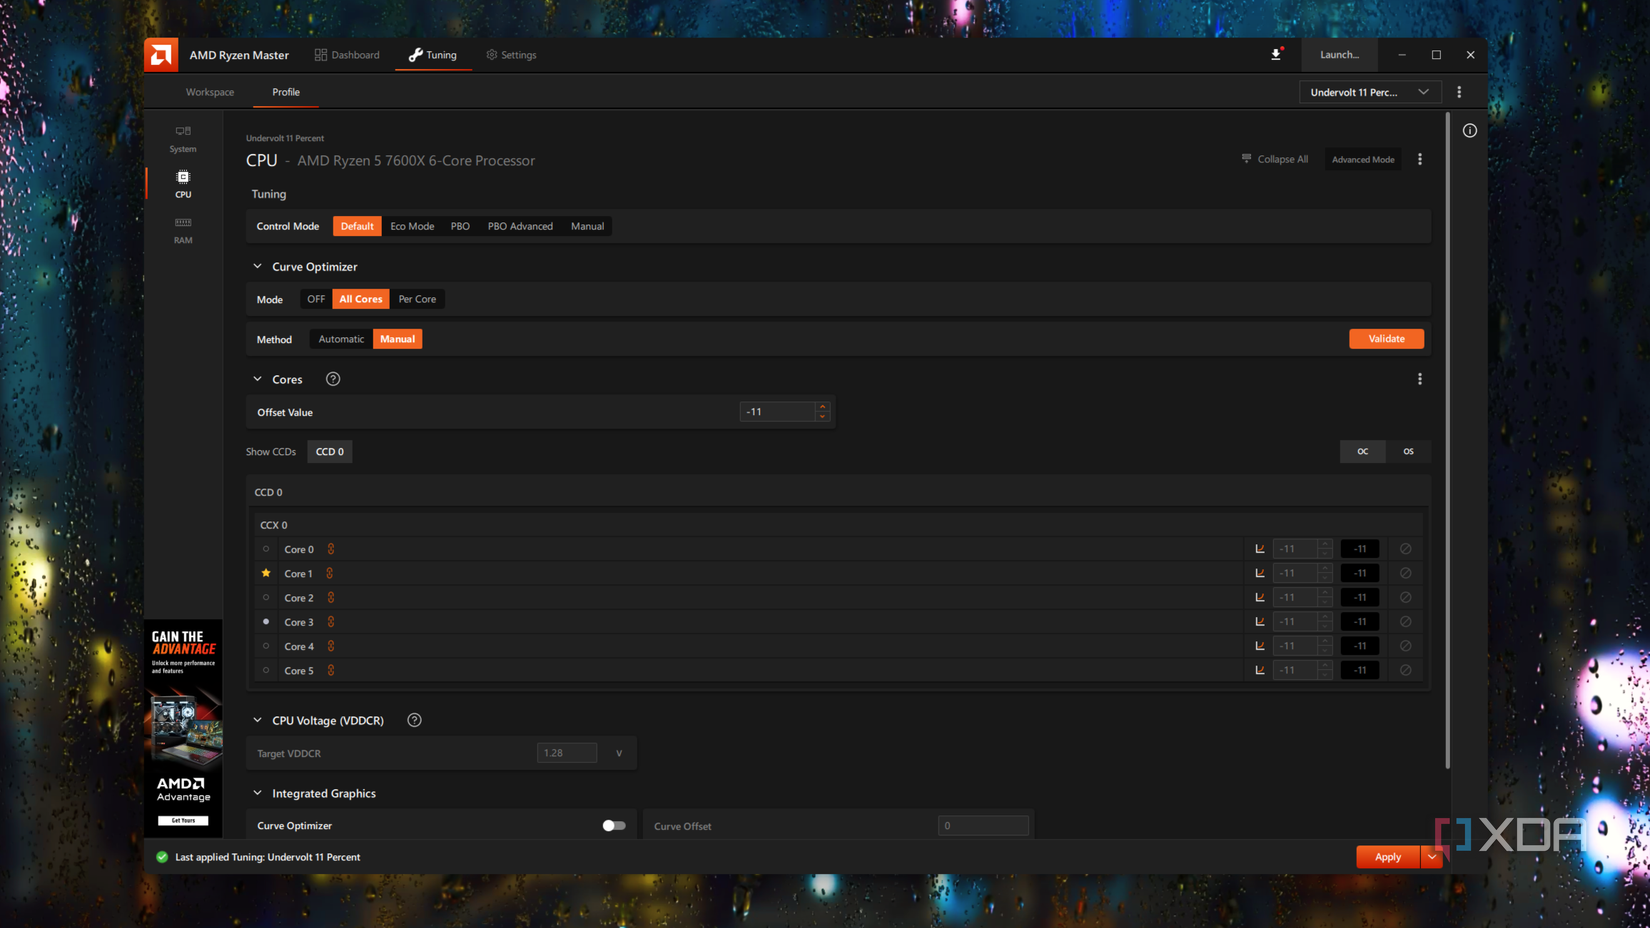Open the System sidebar panel
1650x928 pixels.
tap(183, 138)
